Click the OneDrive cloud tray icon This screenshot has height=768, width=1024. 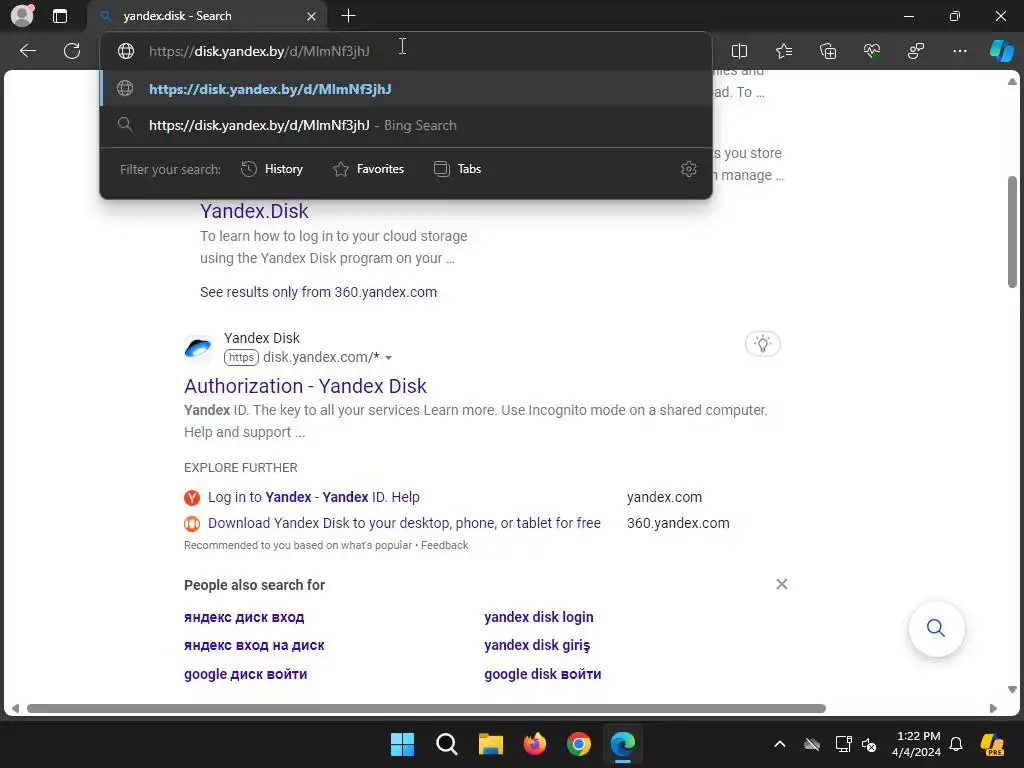(812, 744)
